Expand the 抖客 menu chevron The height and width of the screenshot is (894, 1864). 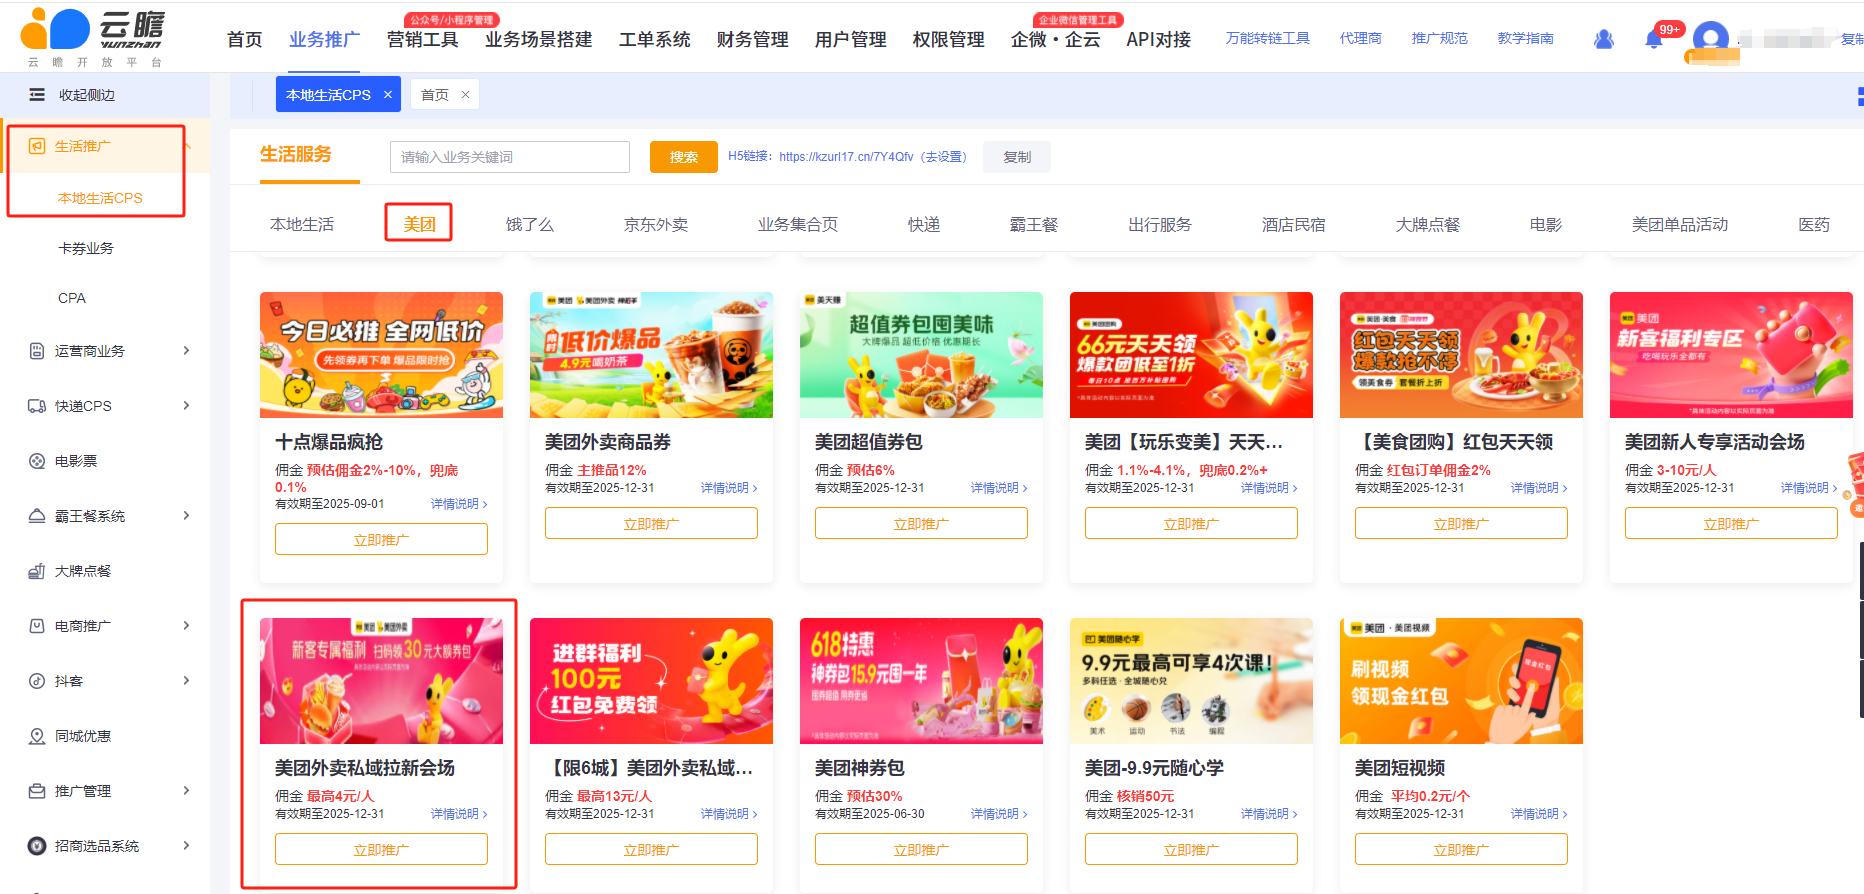[186, 681]
